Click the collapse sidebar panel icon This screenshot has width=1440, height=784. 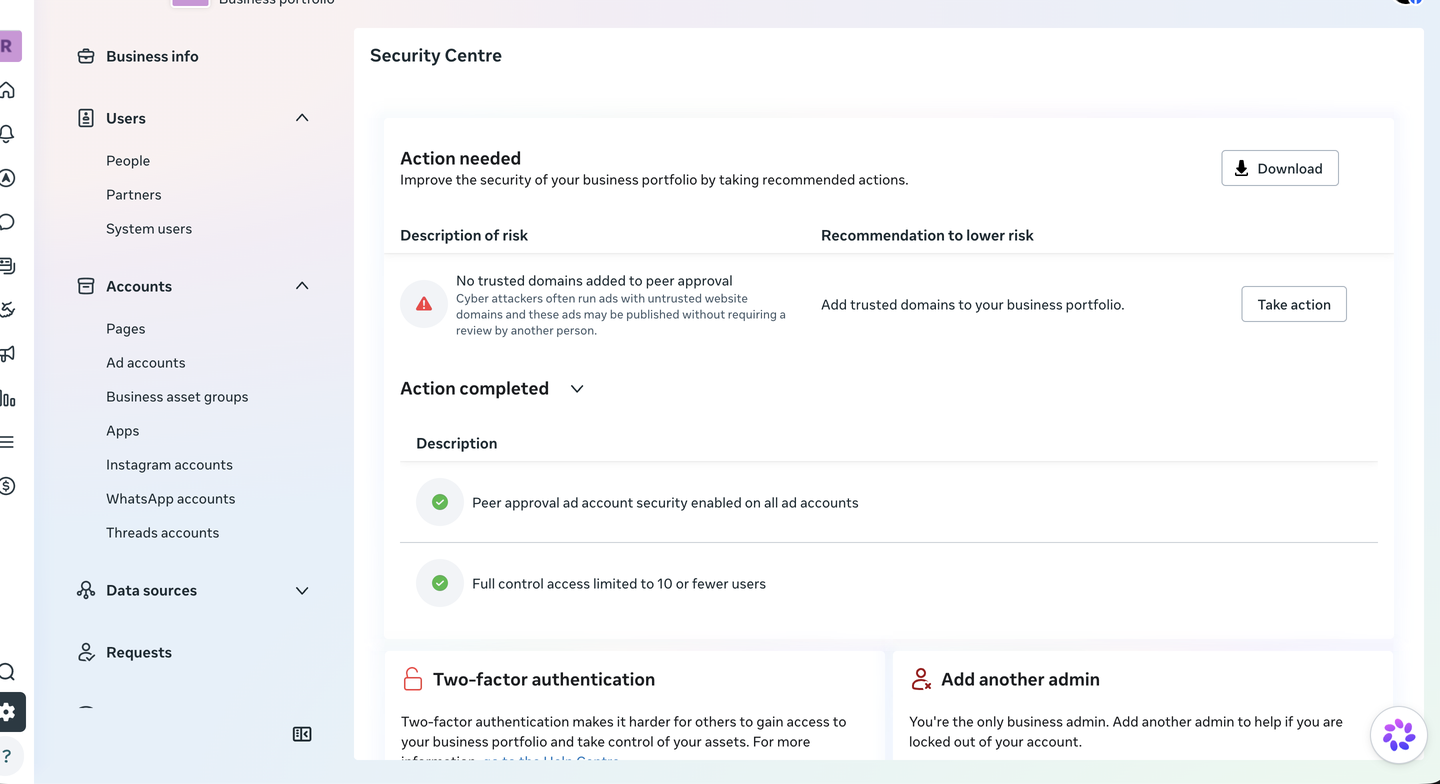coord(302,734)
